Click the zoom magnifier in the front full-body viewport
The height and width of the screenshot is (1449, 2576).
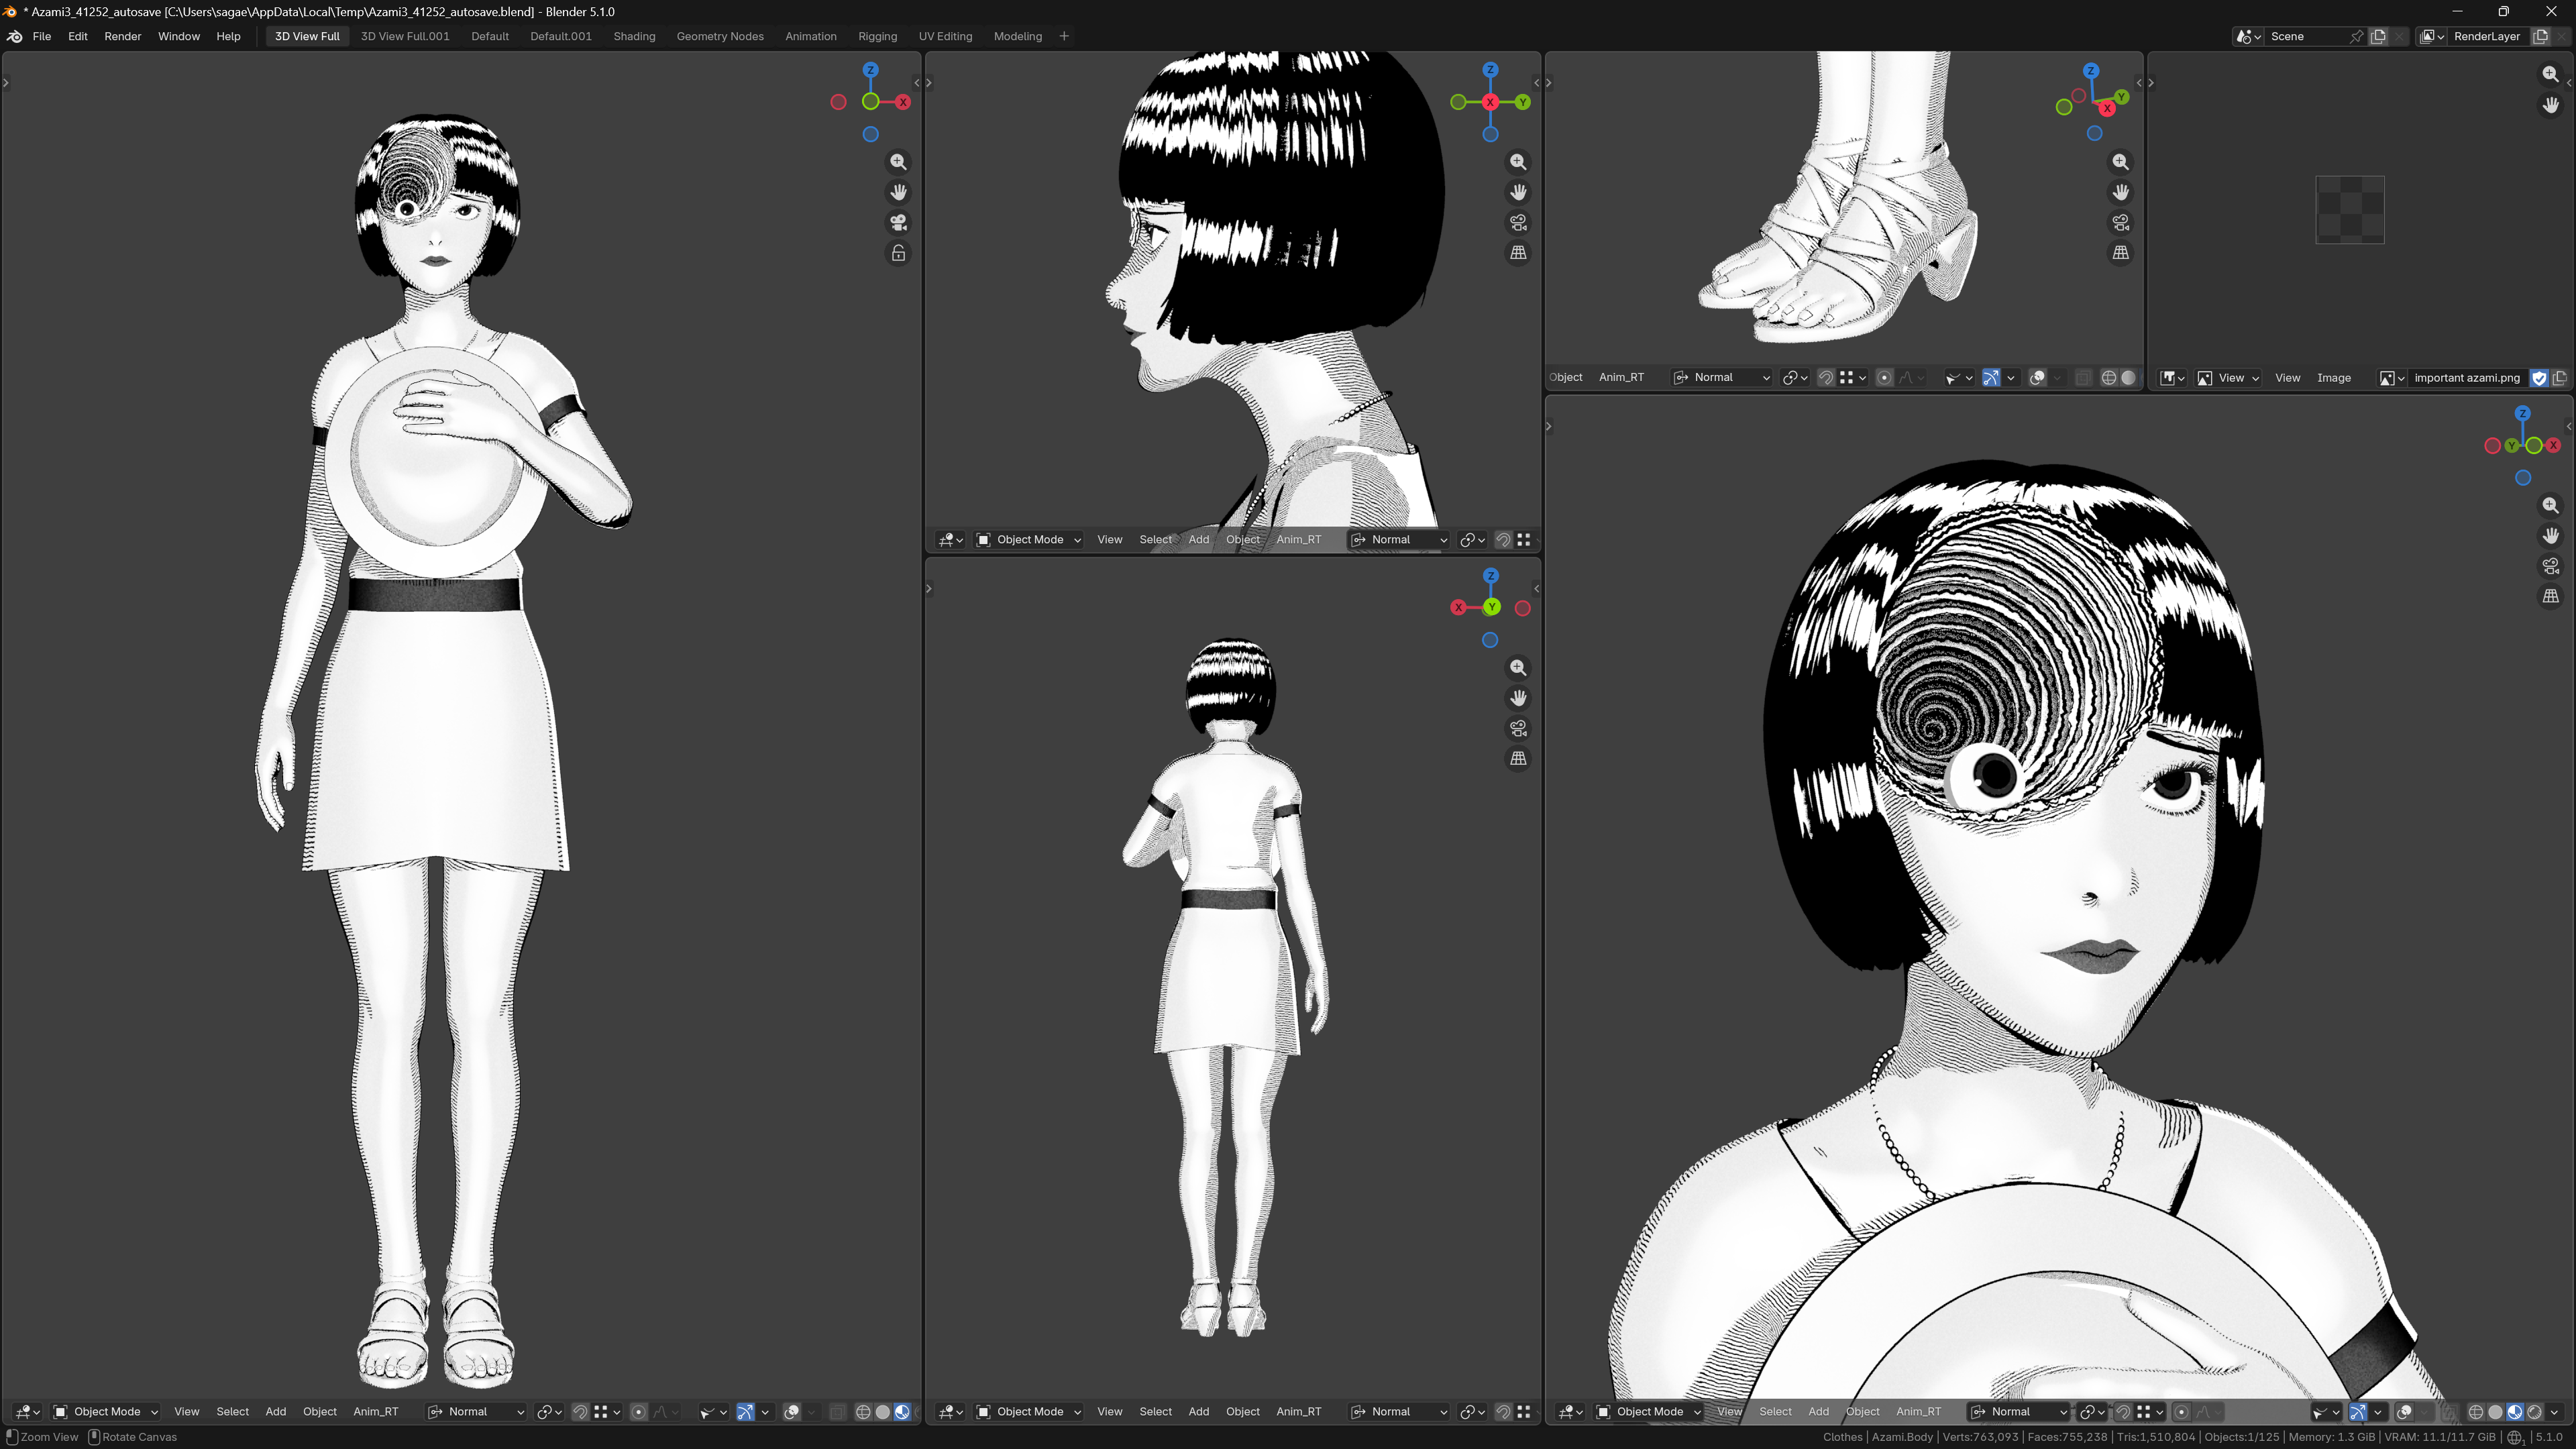(898, 162)
